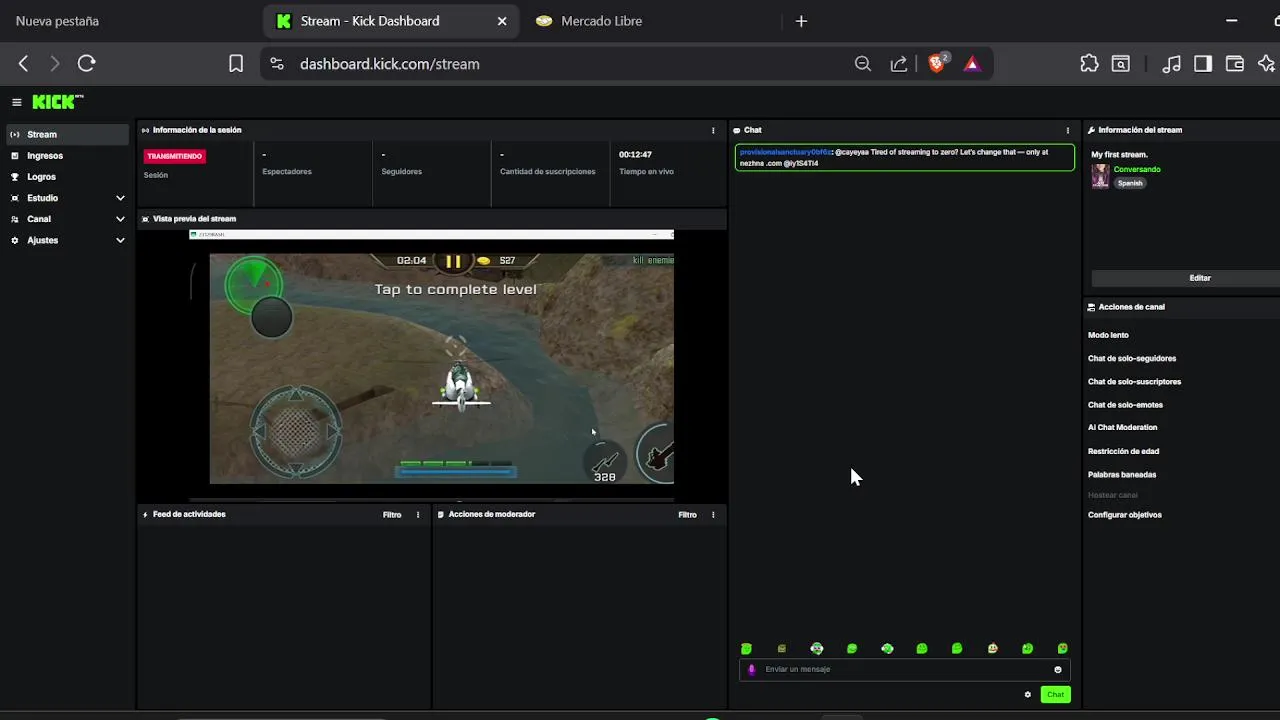Image resolution: width=1280 pixels, height=720 pixels.
Task: Click Restricción de edad channel action
Action: pos(1123,451)
